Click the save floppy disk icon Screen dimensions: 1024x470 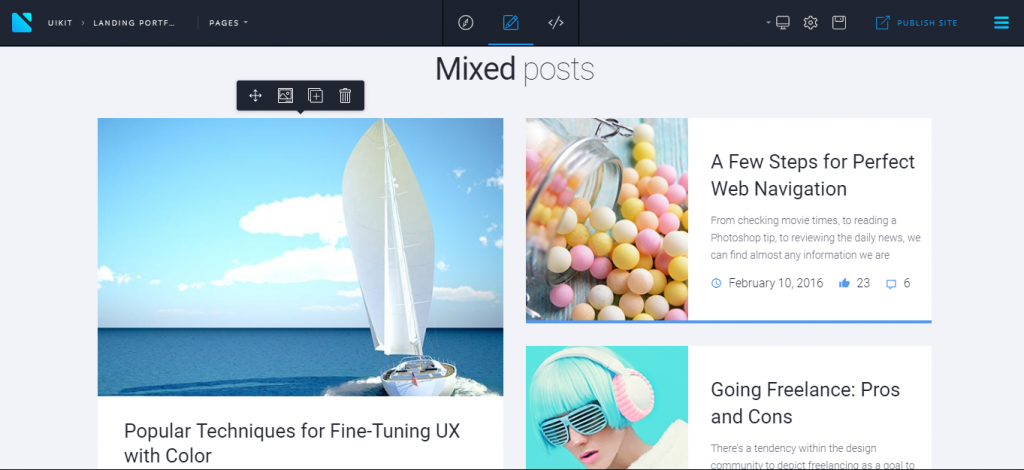click(x=839, y=23)
